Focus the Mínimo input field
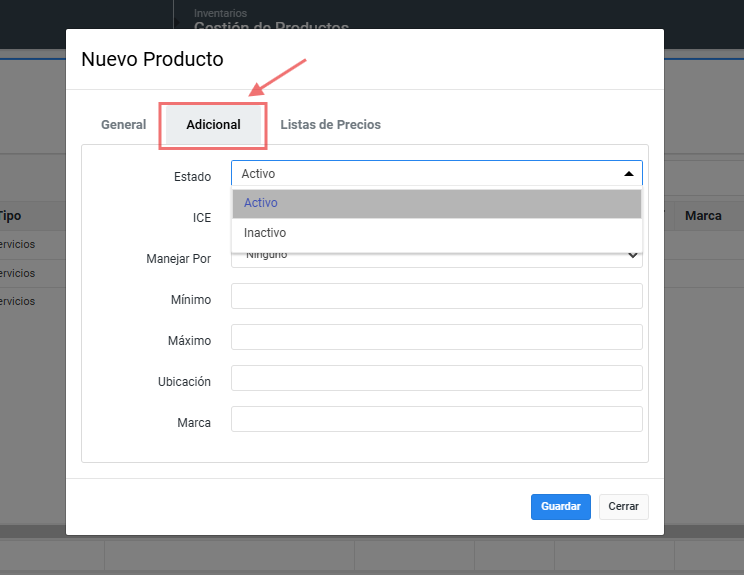 click(x=436, y=297)
